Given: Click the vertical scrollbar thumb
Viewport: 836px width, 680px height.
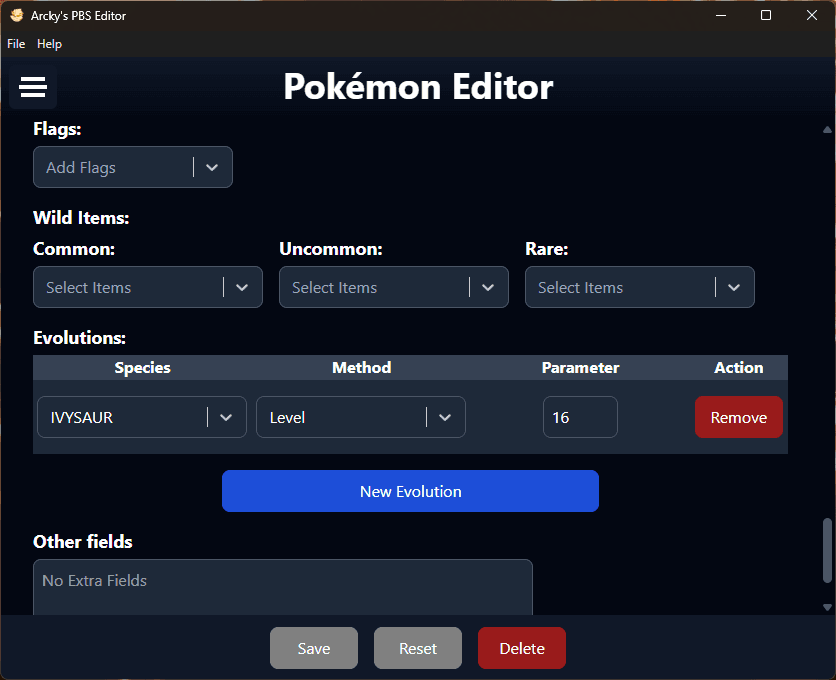Looking at the screenshot, I should pos(827,550).
